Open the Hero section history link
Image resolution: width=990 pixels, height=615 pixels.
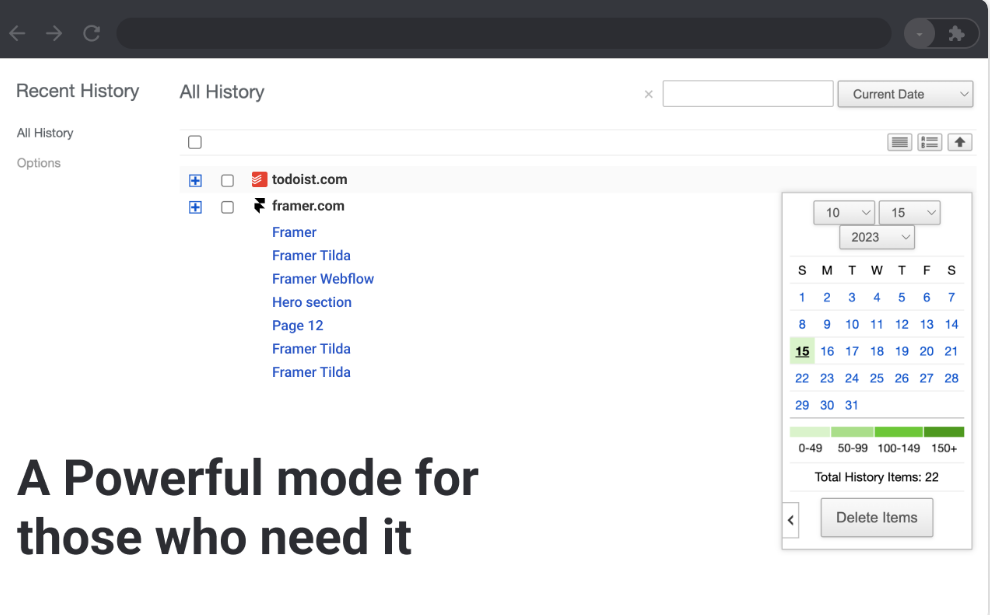pos(312,302)
